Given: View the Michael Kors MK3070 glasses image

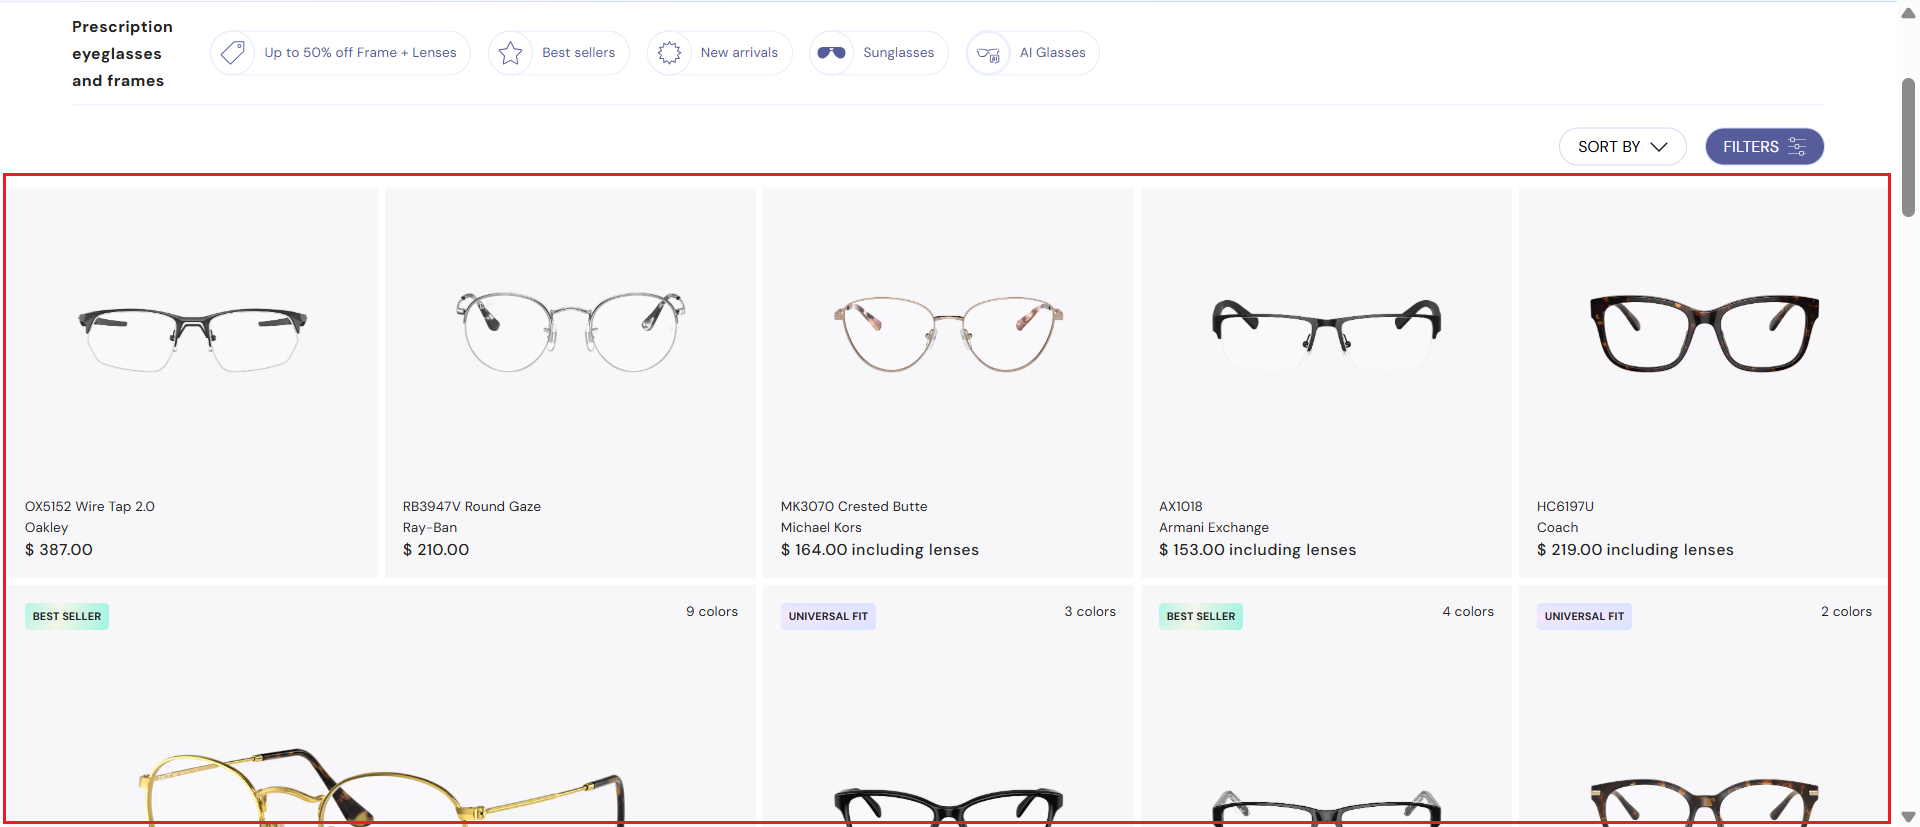Looking at the screenshot, I should [948, 334].
